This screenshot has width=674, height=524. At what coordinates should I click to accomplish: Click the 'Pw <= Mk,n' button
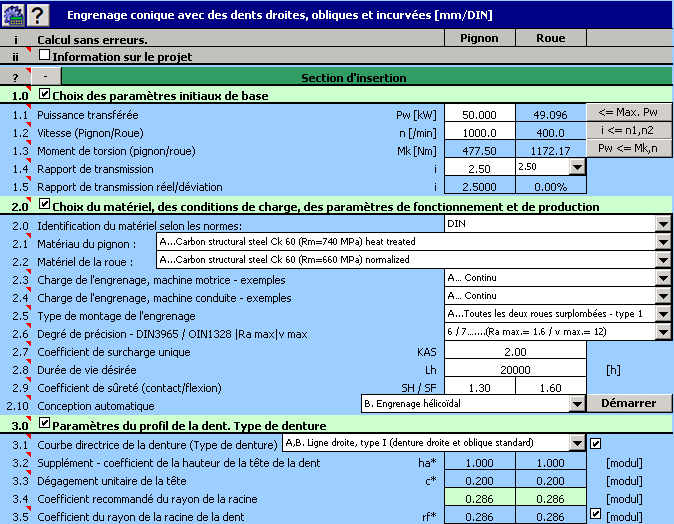[x=628, y=149]
